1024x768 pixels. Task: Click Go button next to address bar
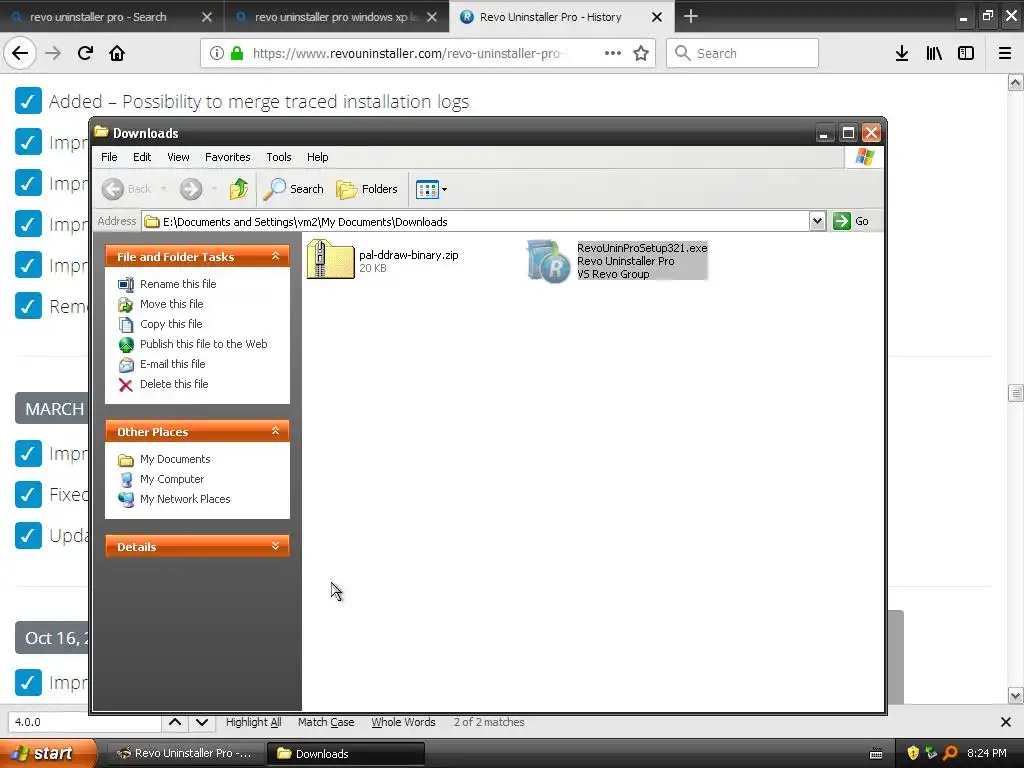point(852,221)
